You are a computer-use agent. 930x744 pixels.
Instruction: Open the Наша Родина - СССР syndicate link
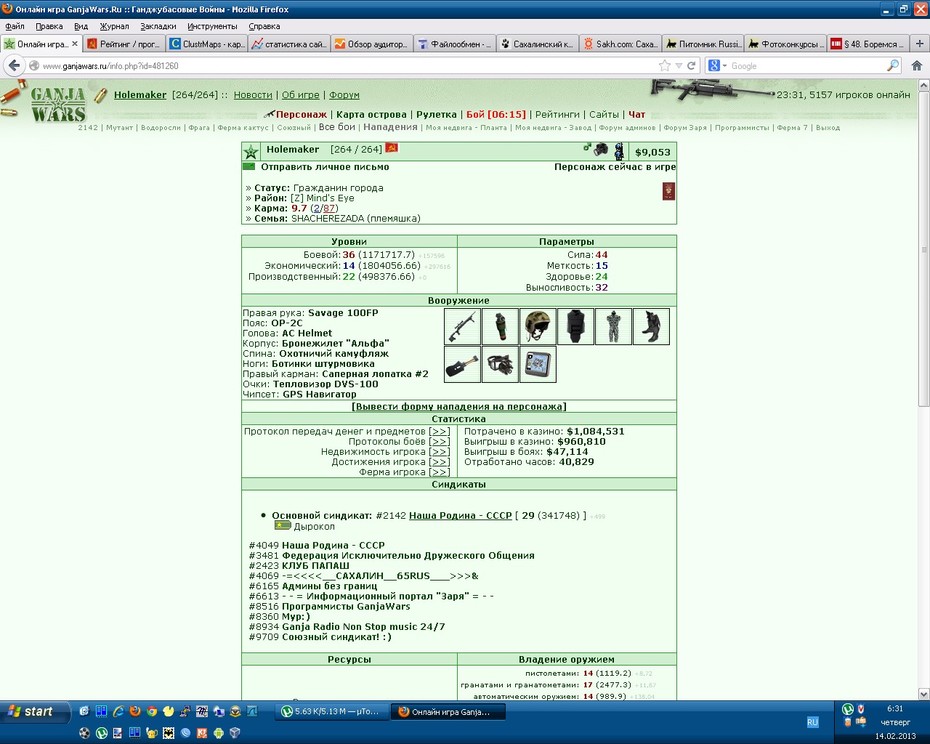coord(460,516)
